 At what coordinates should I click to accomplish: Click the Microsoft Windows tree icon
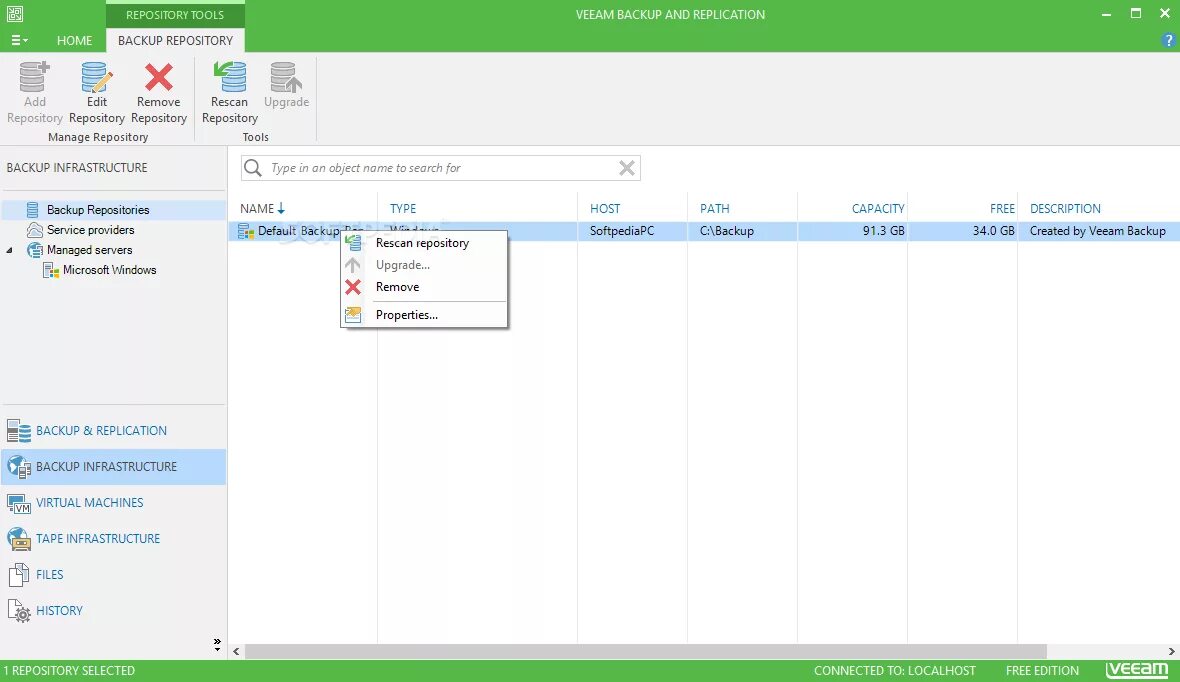click(x=51, y=270)
